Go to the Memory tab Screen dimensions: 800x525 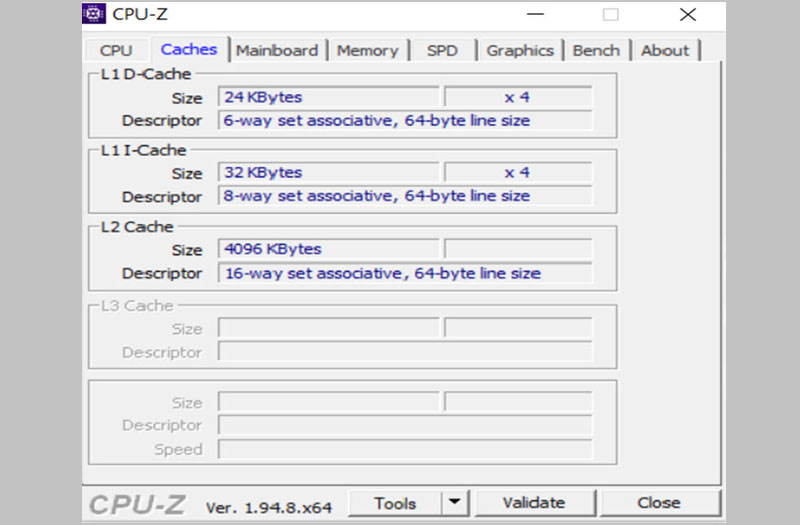pos(367,51)
